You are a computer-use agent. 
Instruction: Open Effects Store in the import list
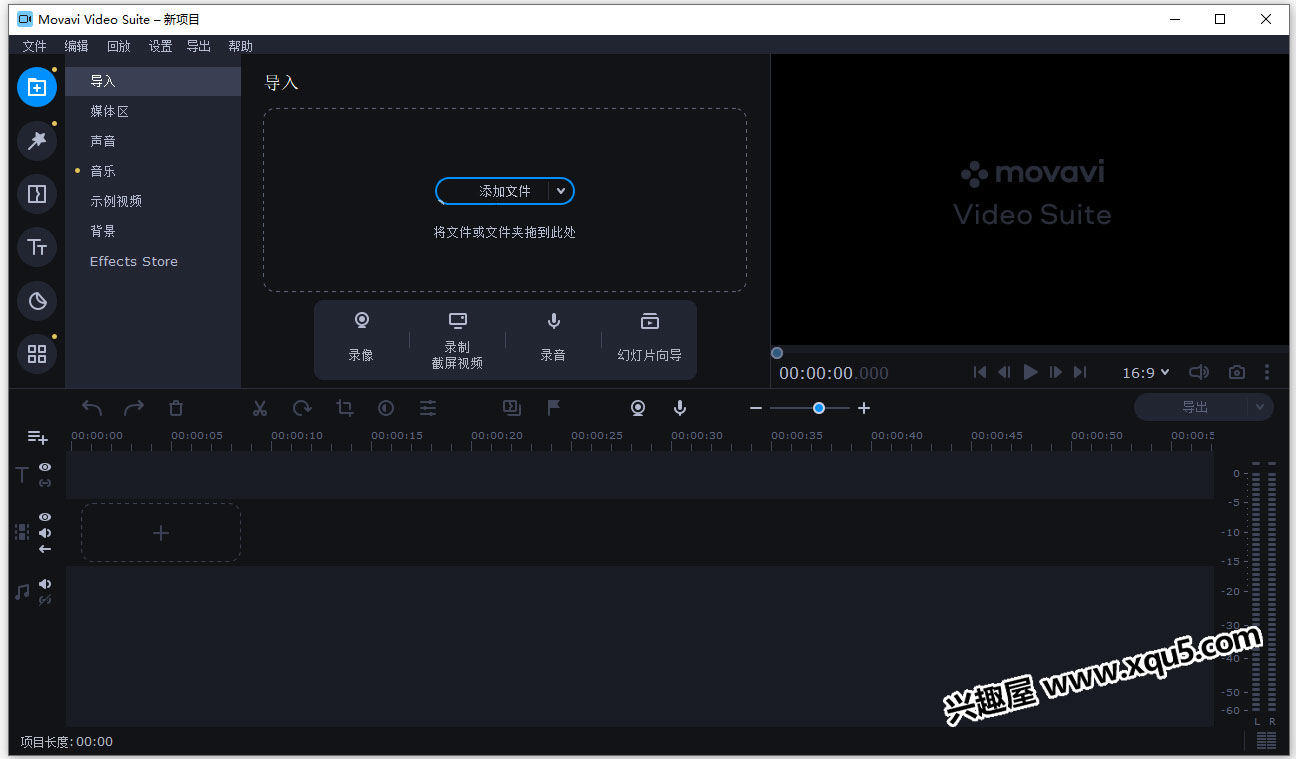pos(153,261)
